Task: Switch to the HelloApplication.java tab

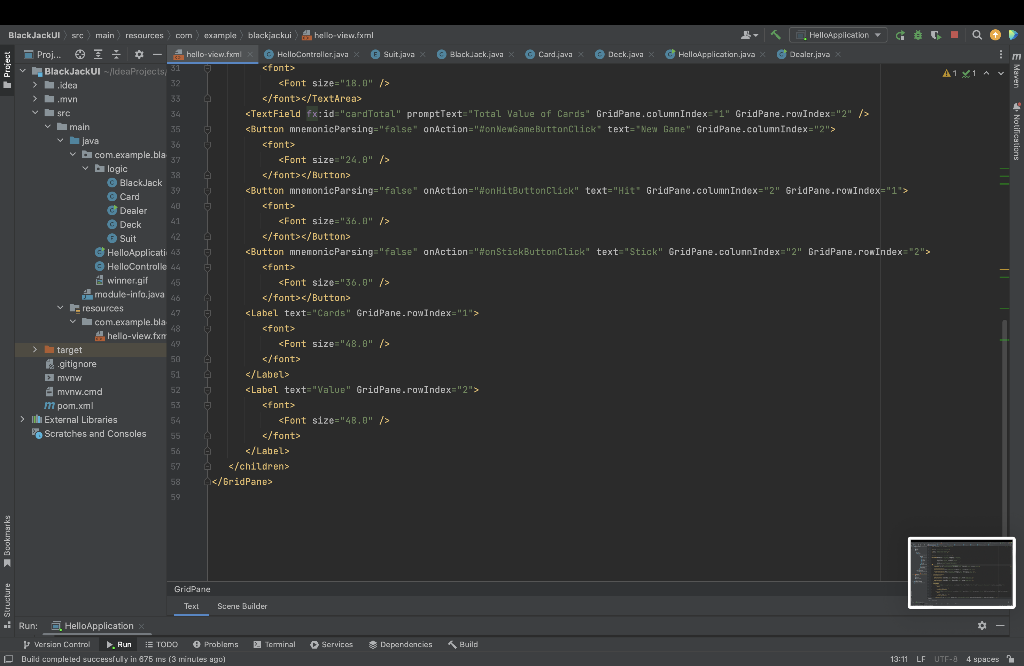Action: (716, 54)
